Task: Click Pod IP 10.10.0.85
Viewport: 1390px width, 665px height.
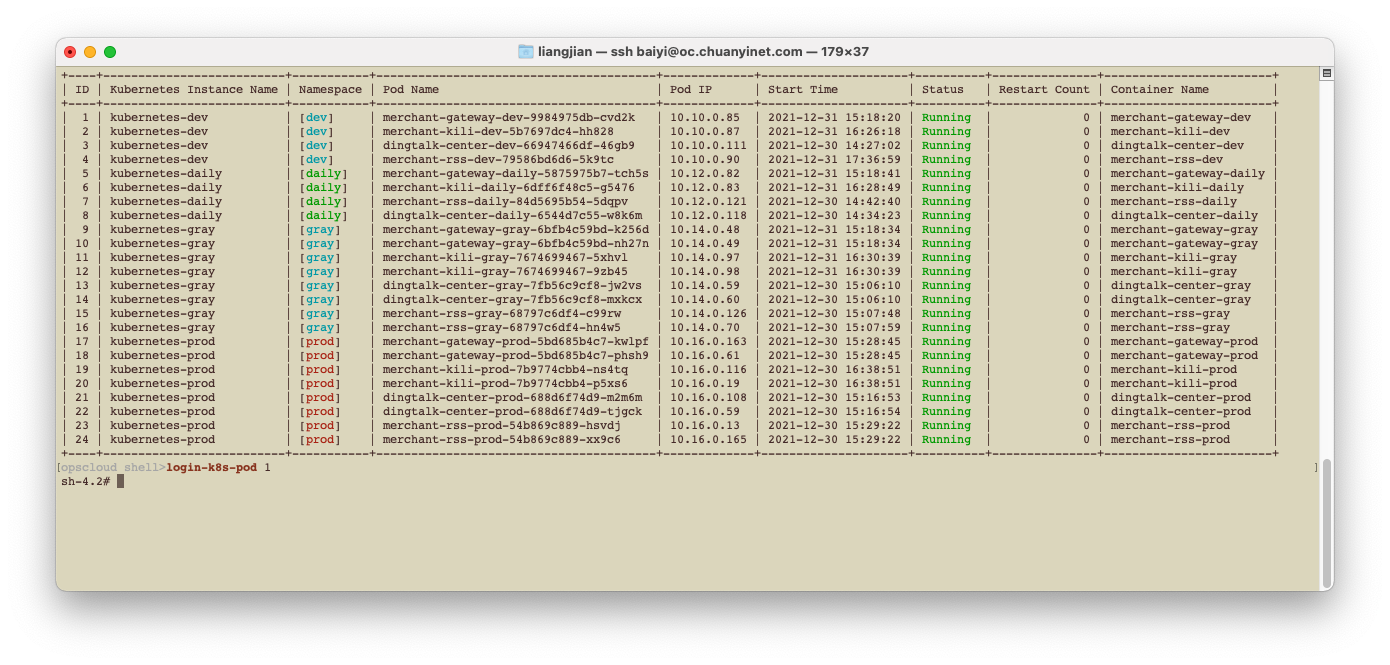Action: point(705,117)
